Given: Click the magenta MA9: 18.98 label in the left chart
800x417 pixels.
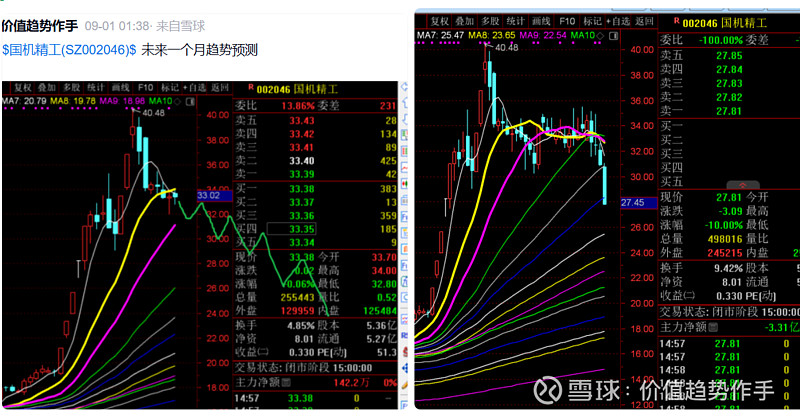Looking at the screenshot, I should point(122,101).
